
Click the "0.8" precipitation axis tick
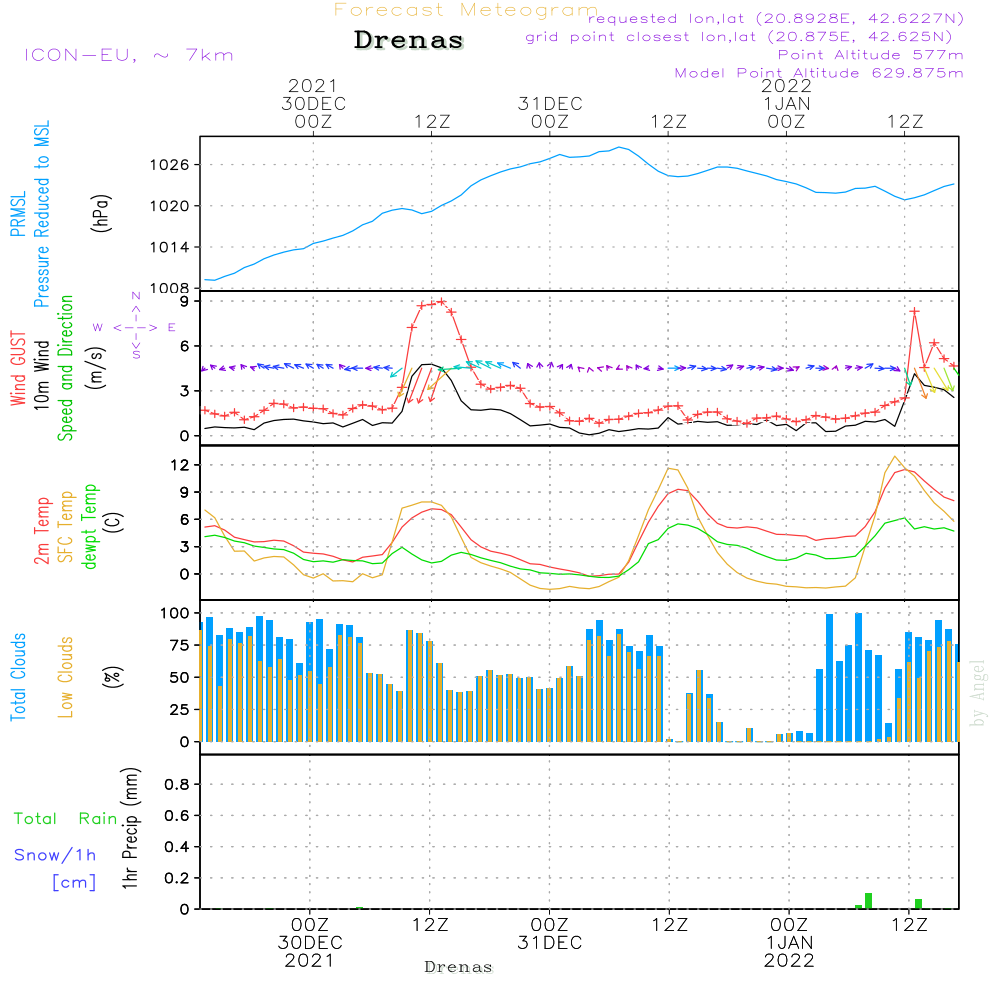point(177,784)
